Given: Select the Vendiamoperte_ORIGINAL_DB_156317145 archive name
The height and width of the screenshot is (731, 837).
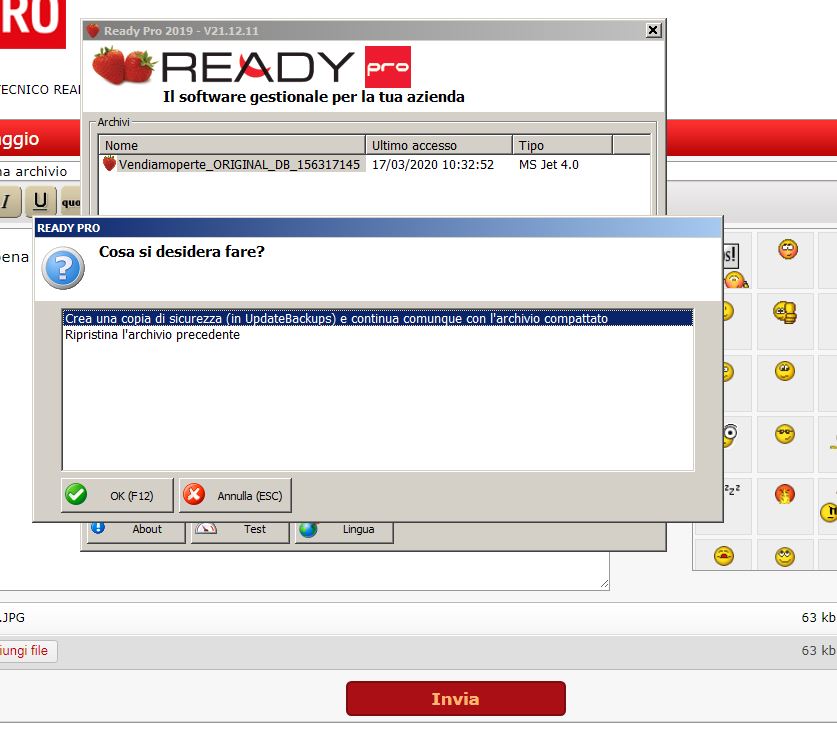Looking at the screenshot, I should point(239,164).
